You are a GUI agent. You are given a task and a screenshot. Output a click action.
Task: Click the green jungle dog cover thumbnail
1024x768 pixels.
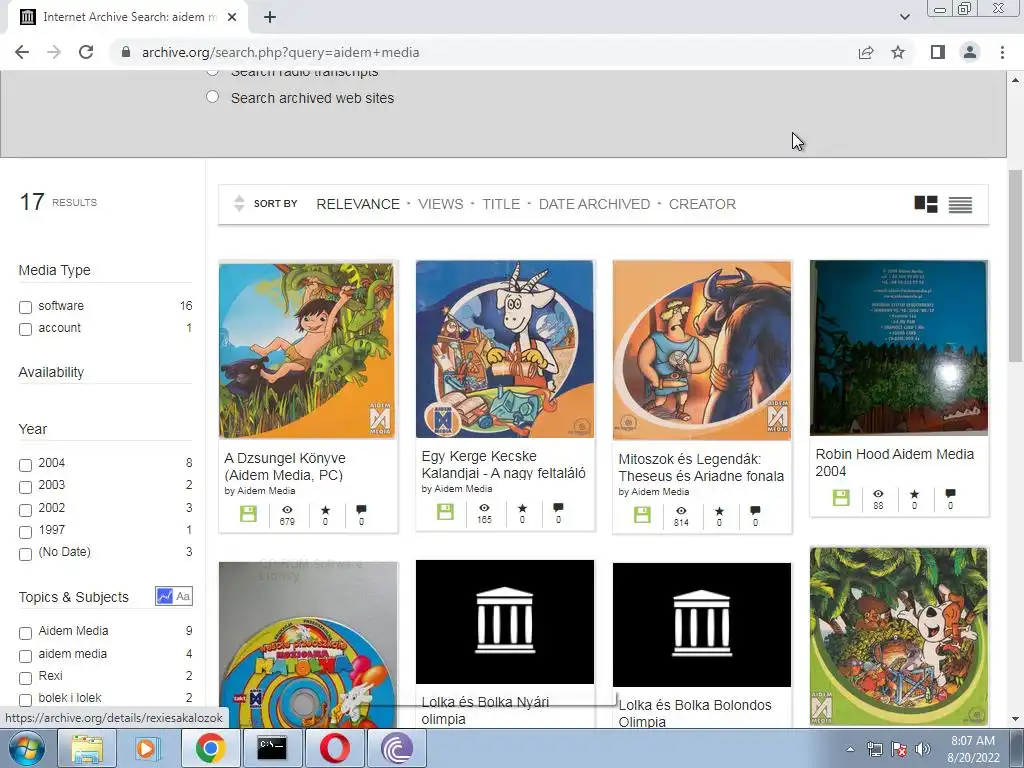click(899, 636)
